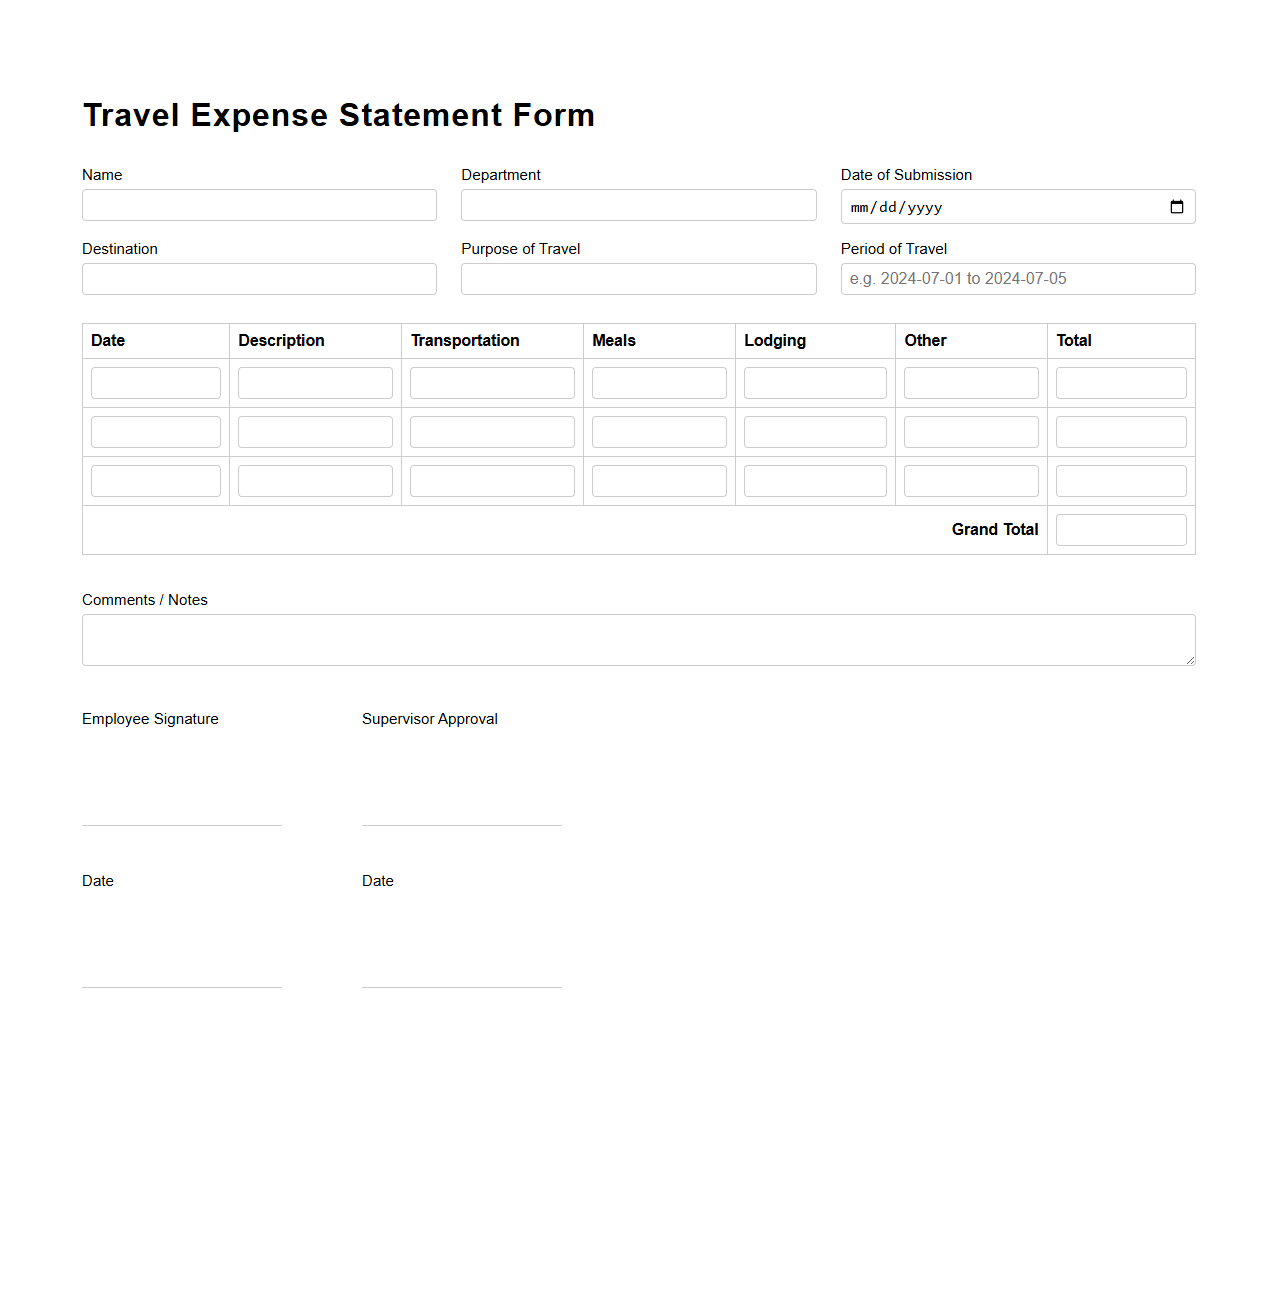Click the second row Meals input
The image size is (1278, 1300).
pyautogui.click(x=658, y=431)
